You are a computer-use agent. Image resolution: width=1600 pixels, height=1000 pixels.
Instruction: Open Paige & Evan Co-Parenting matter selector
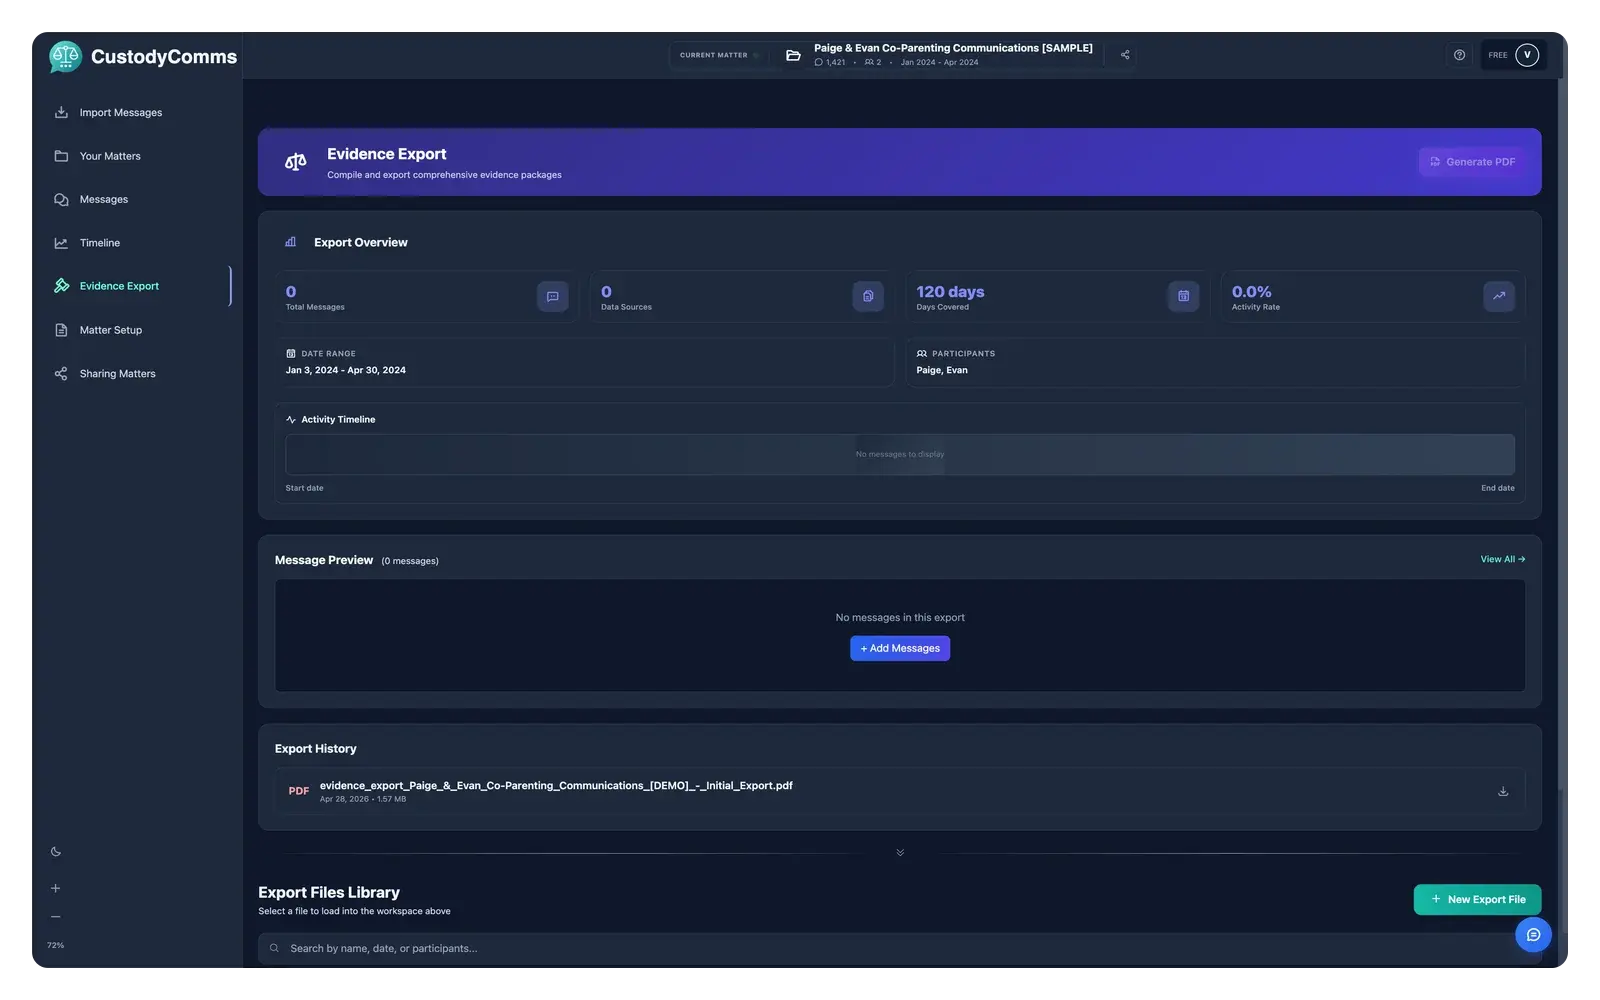(953, 55)
